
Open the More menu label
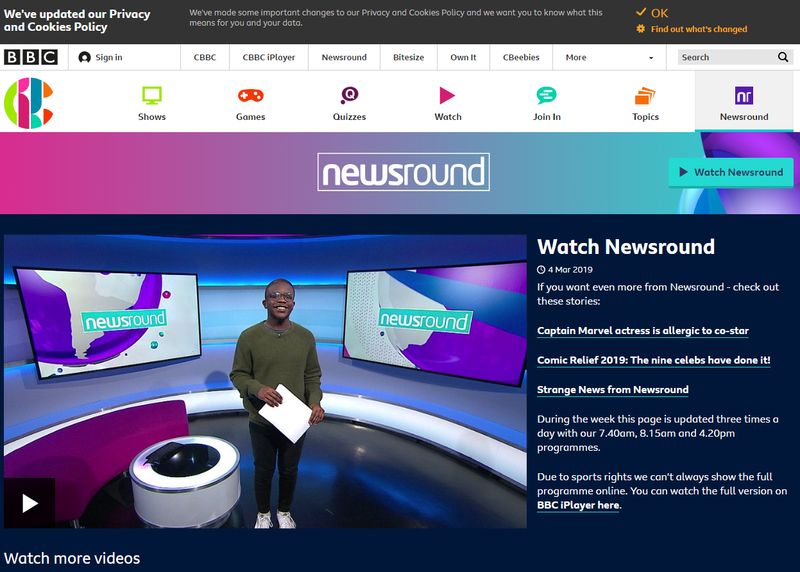coord(576,57)
